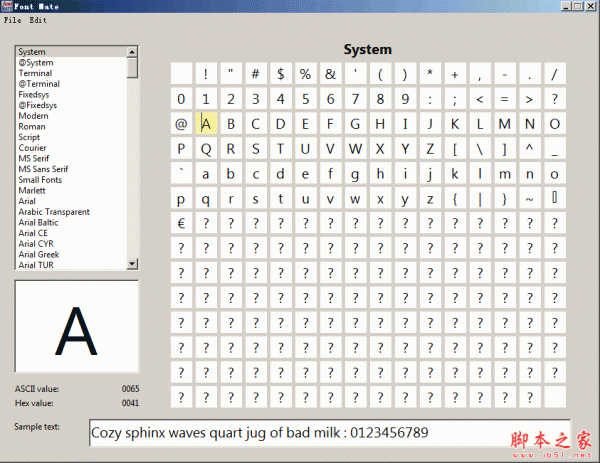Select the lowercase m cell
Screen dimensions: 600x463
[505, 174]
